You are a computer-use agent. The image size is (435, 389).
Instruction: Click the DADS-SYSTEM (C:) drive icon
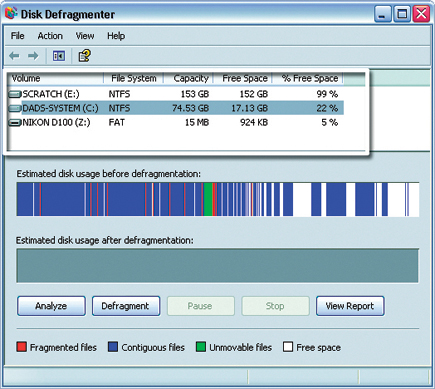[x=15, y=108]
